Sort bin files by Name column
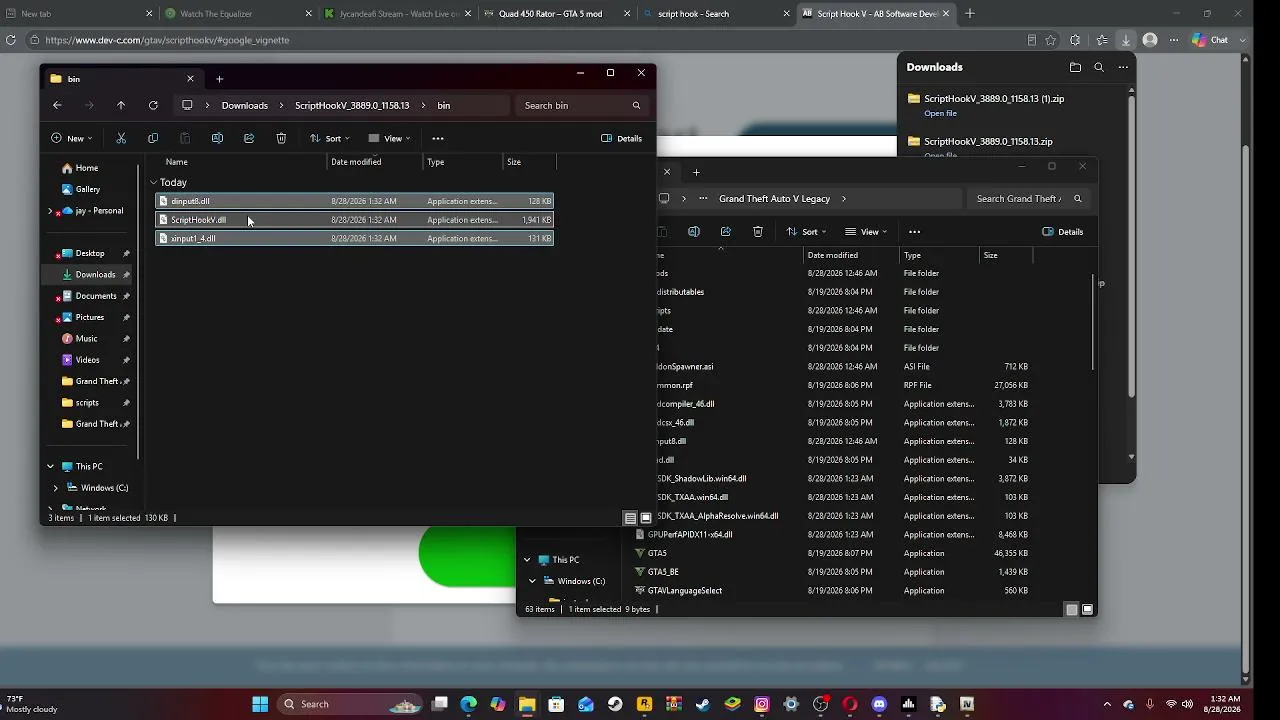The image size is (1280, 720). tap(176, 162)
